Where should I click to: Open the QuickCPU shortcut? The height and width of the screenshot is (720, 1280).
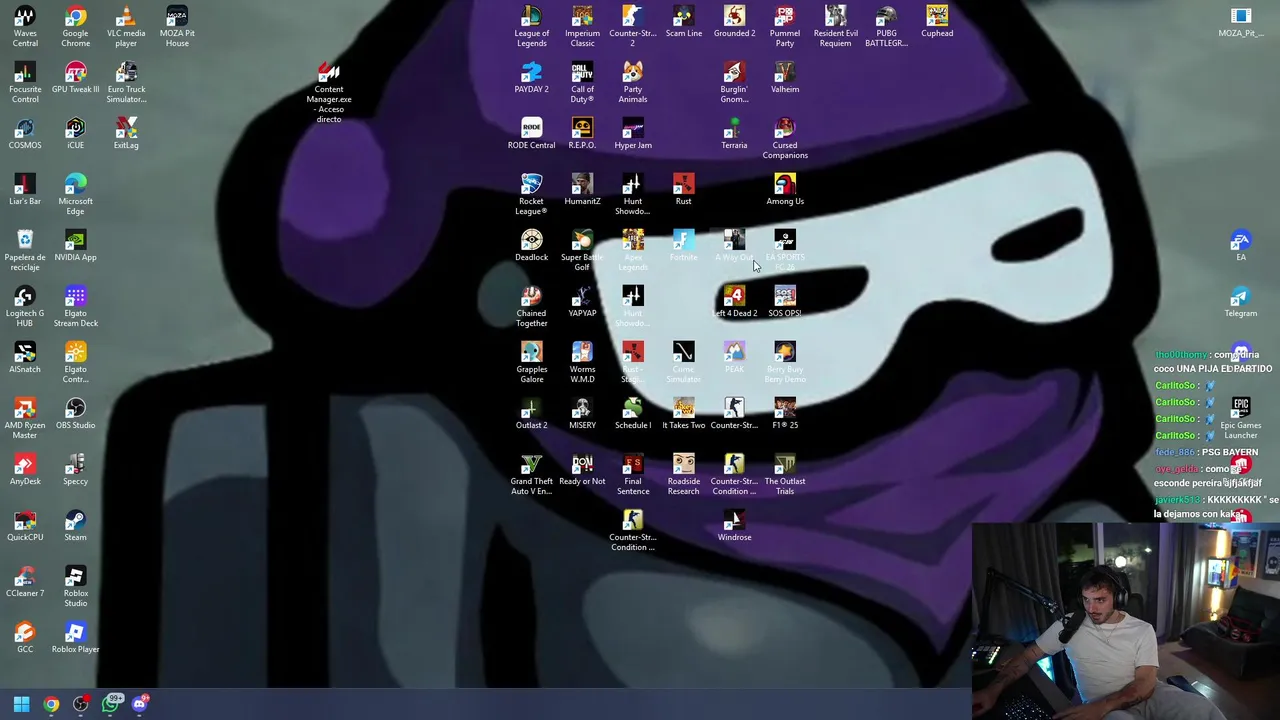click(25, 526)
